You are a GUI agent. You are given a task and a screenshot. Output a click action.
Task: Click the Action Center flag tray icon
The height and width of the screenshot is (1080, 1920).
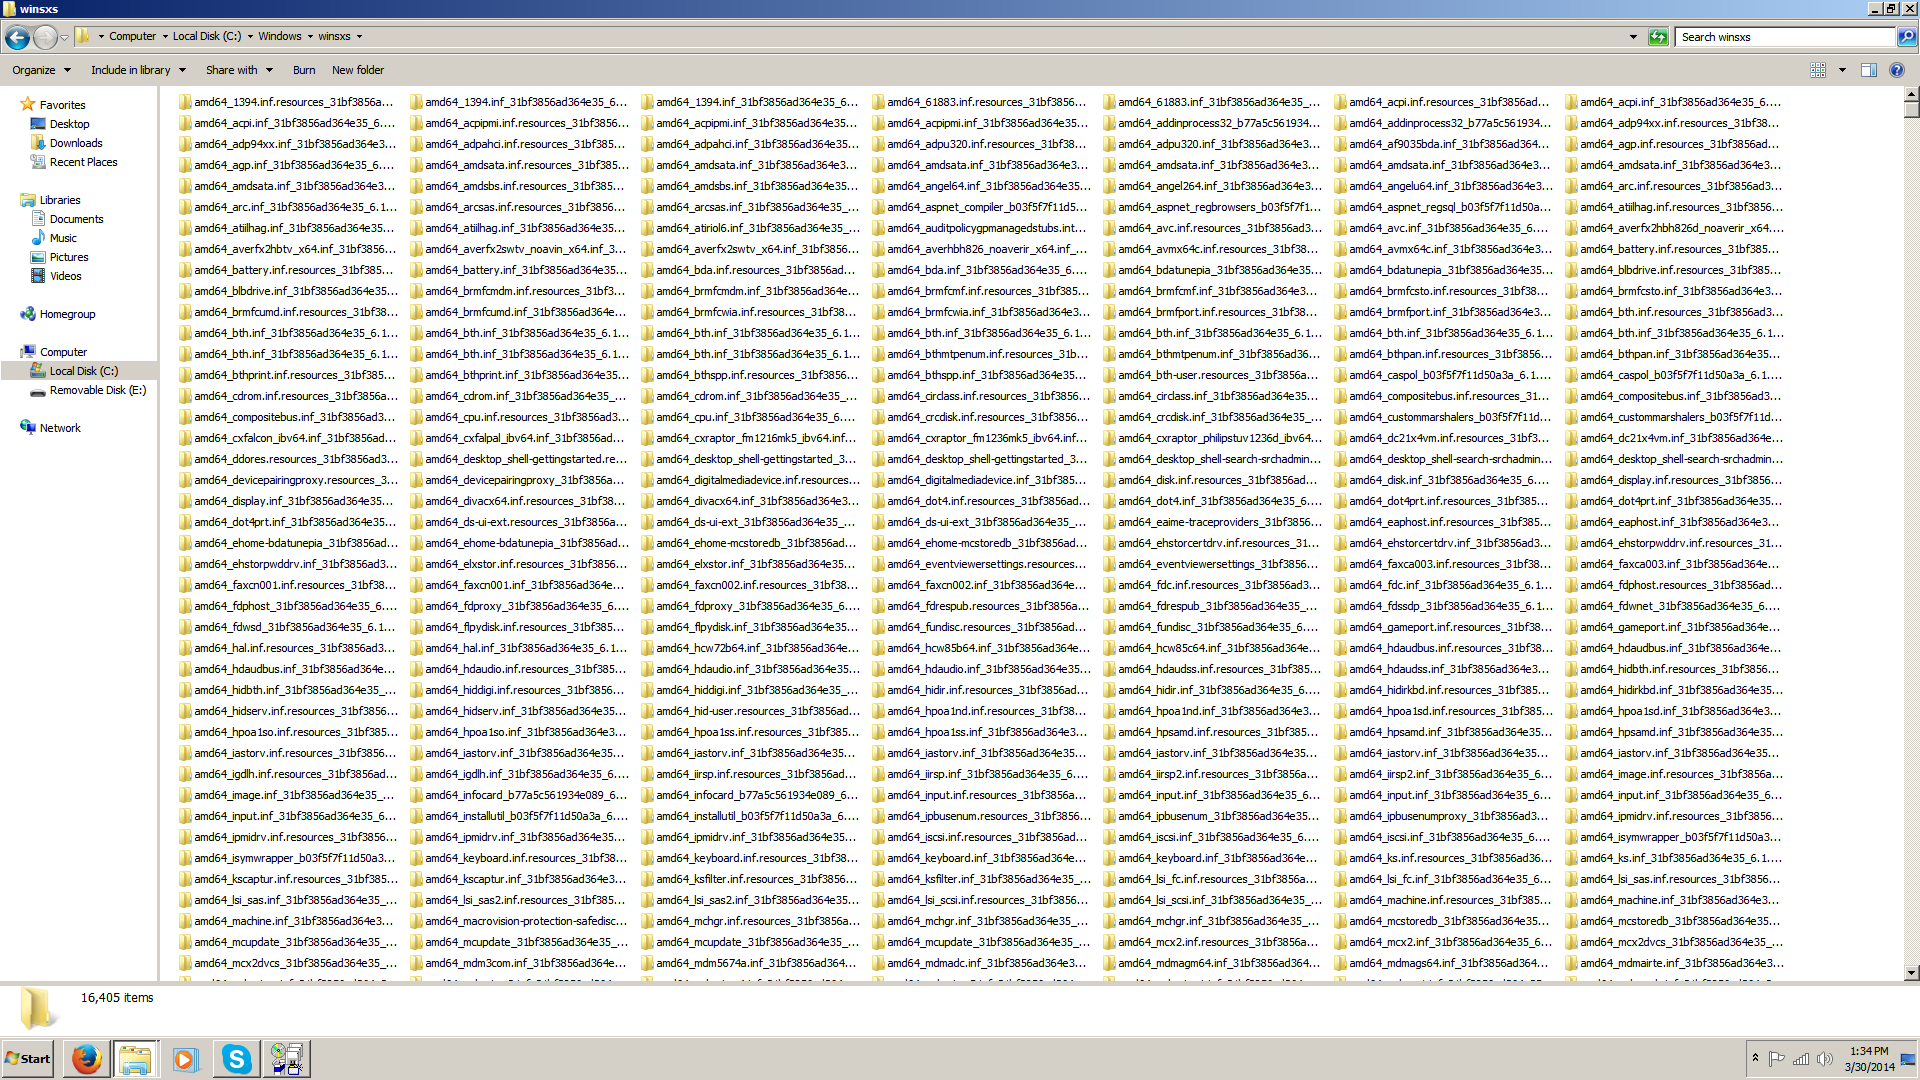click(x=1777, y=1059)
